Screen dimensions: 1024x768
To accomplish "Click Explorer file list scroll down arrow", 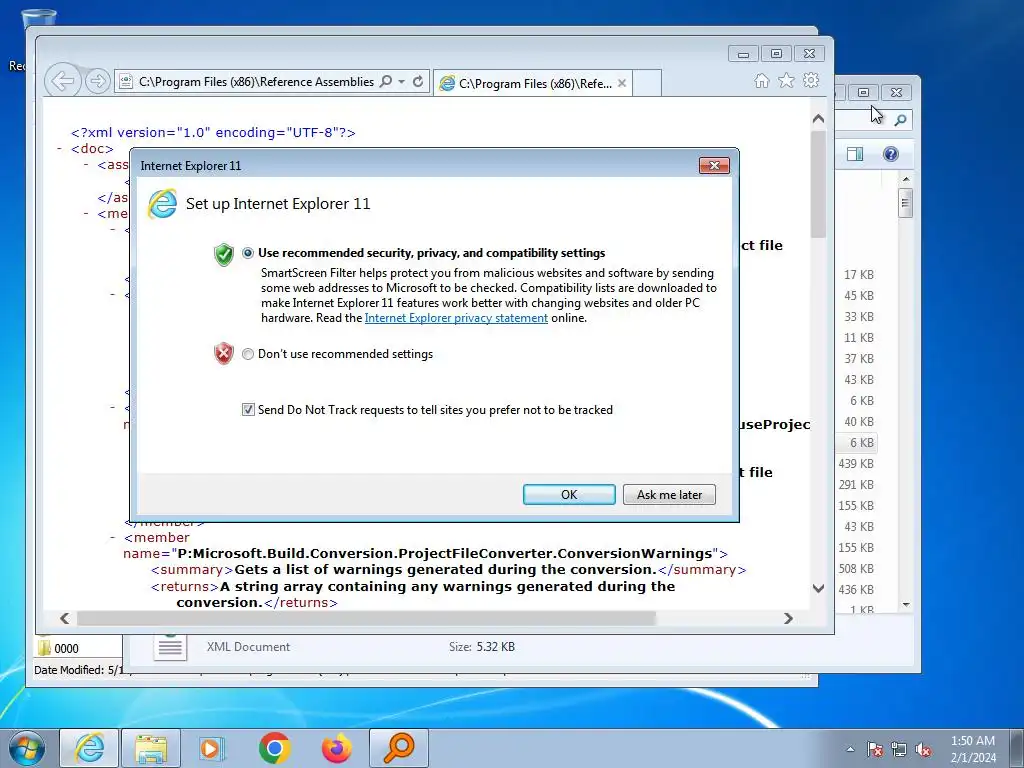I will tap(905, 605).
